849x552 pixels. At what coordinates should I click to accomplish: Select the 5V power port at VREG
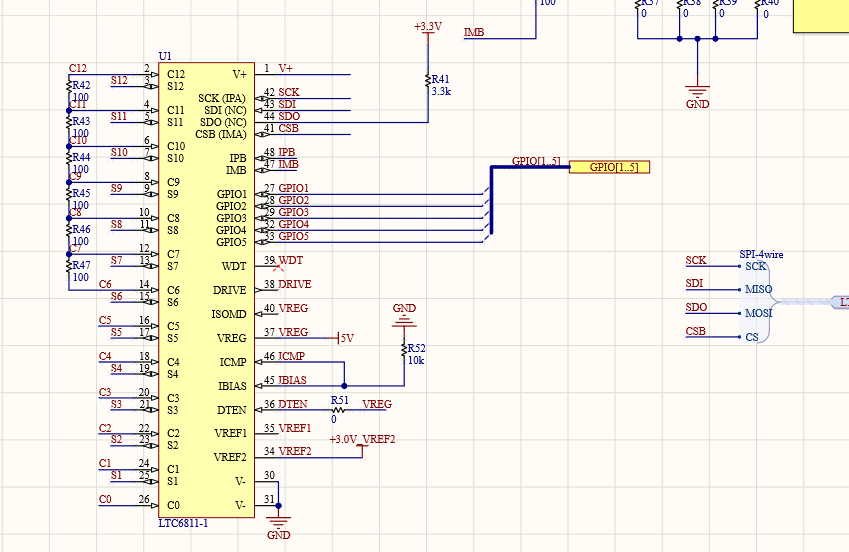click(x=346, y=338)
